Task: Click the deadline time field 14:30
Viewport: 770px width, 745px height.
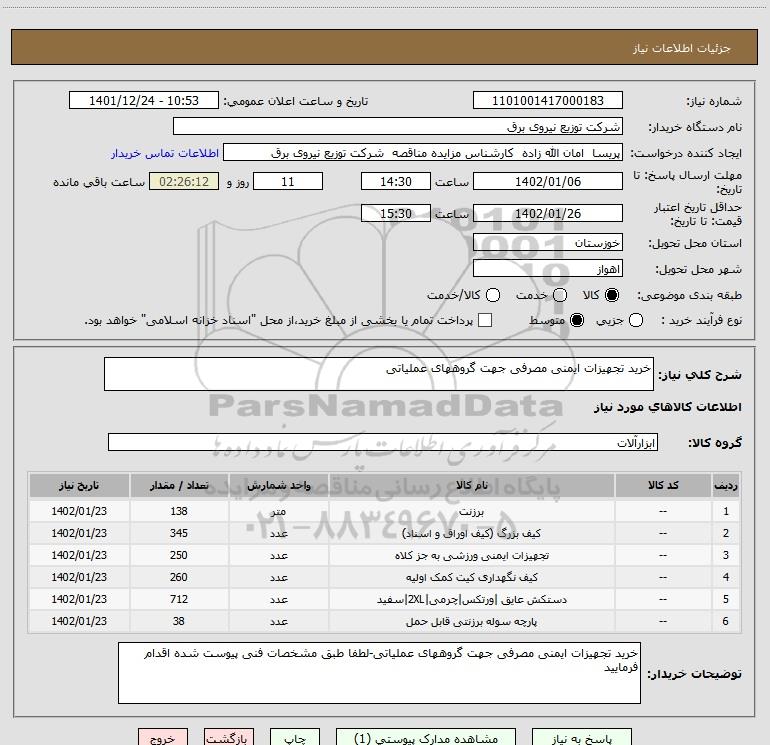Action: [x=396, y=181]
